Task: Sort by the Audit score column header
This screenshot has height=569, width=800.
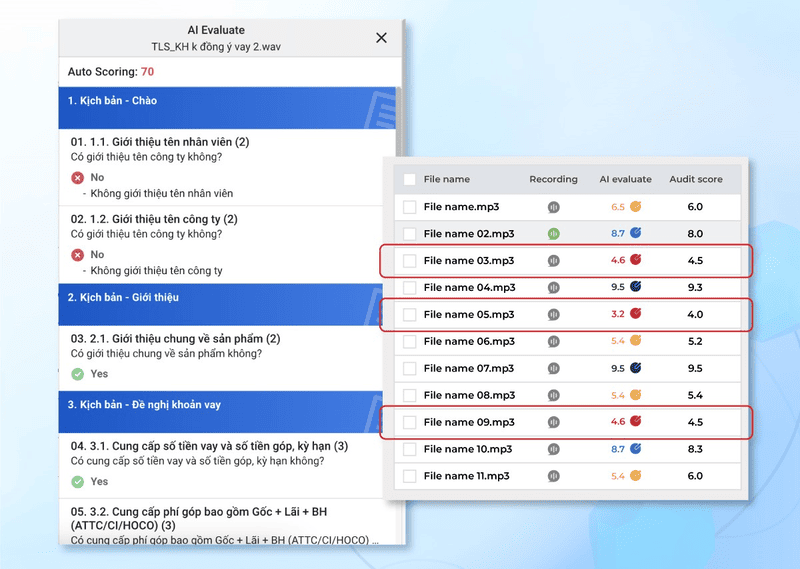Action: pyautogui.click(x=695, y=180)
